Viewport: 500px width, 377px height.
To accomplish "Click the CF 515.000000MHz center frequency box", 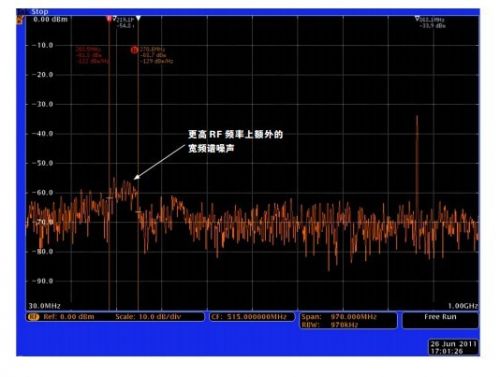I will tap(252, 317).
